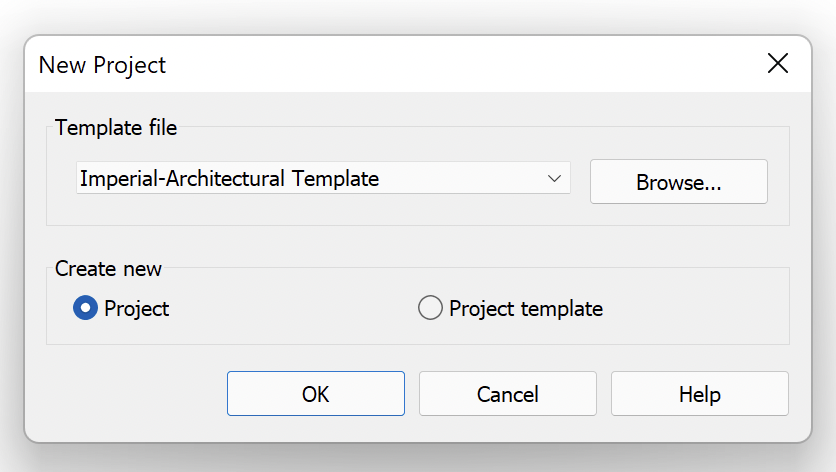The height and width of the screenshot is (472, 836).
Task: Click the 'Project template' option label
Action: pos(526,309)
